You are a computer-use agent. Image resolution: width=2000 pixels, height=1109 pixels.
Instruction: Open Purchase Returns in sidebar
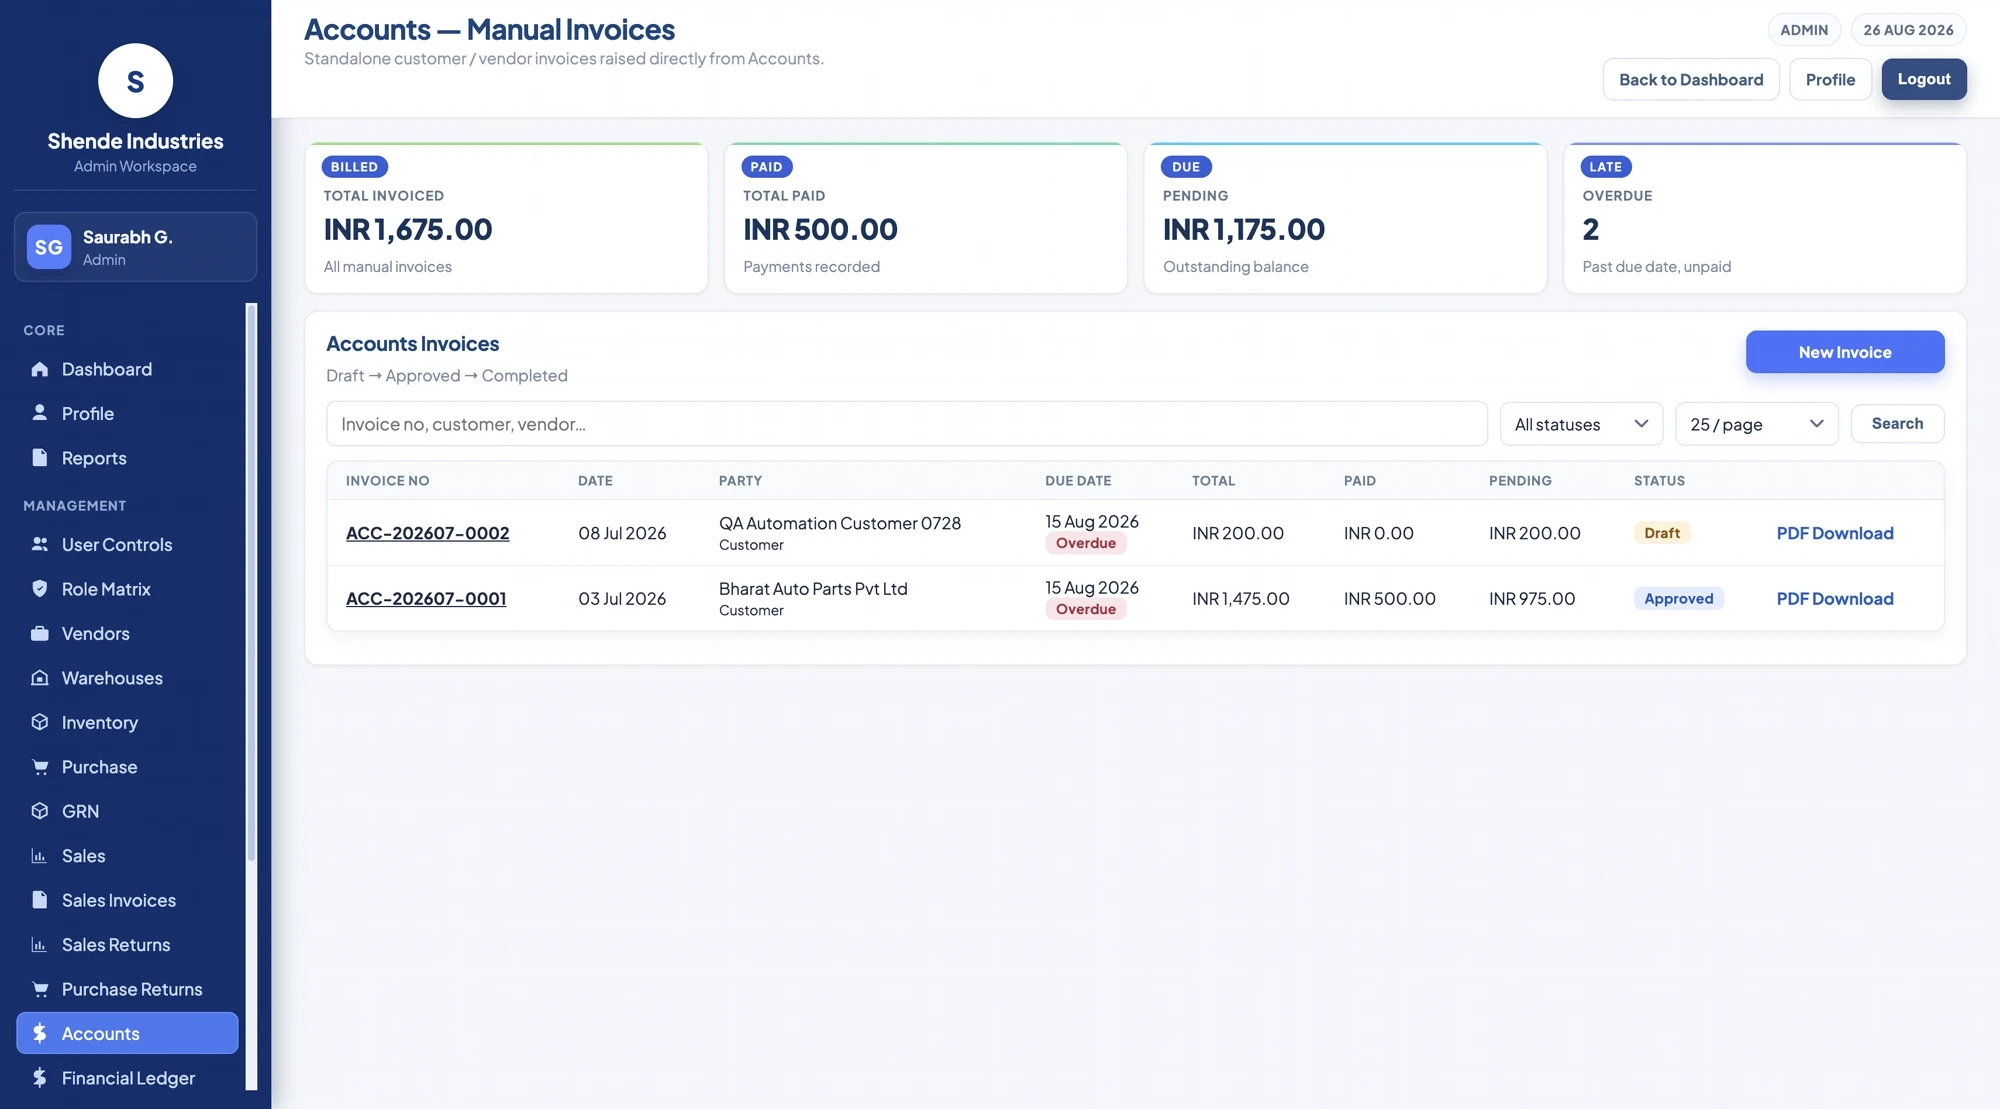(x=127, y=989)
